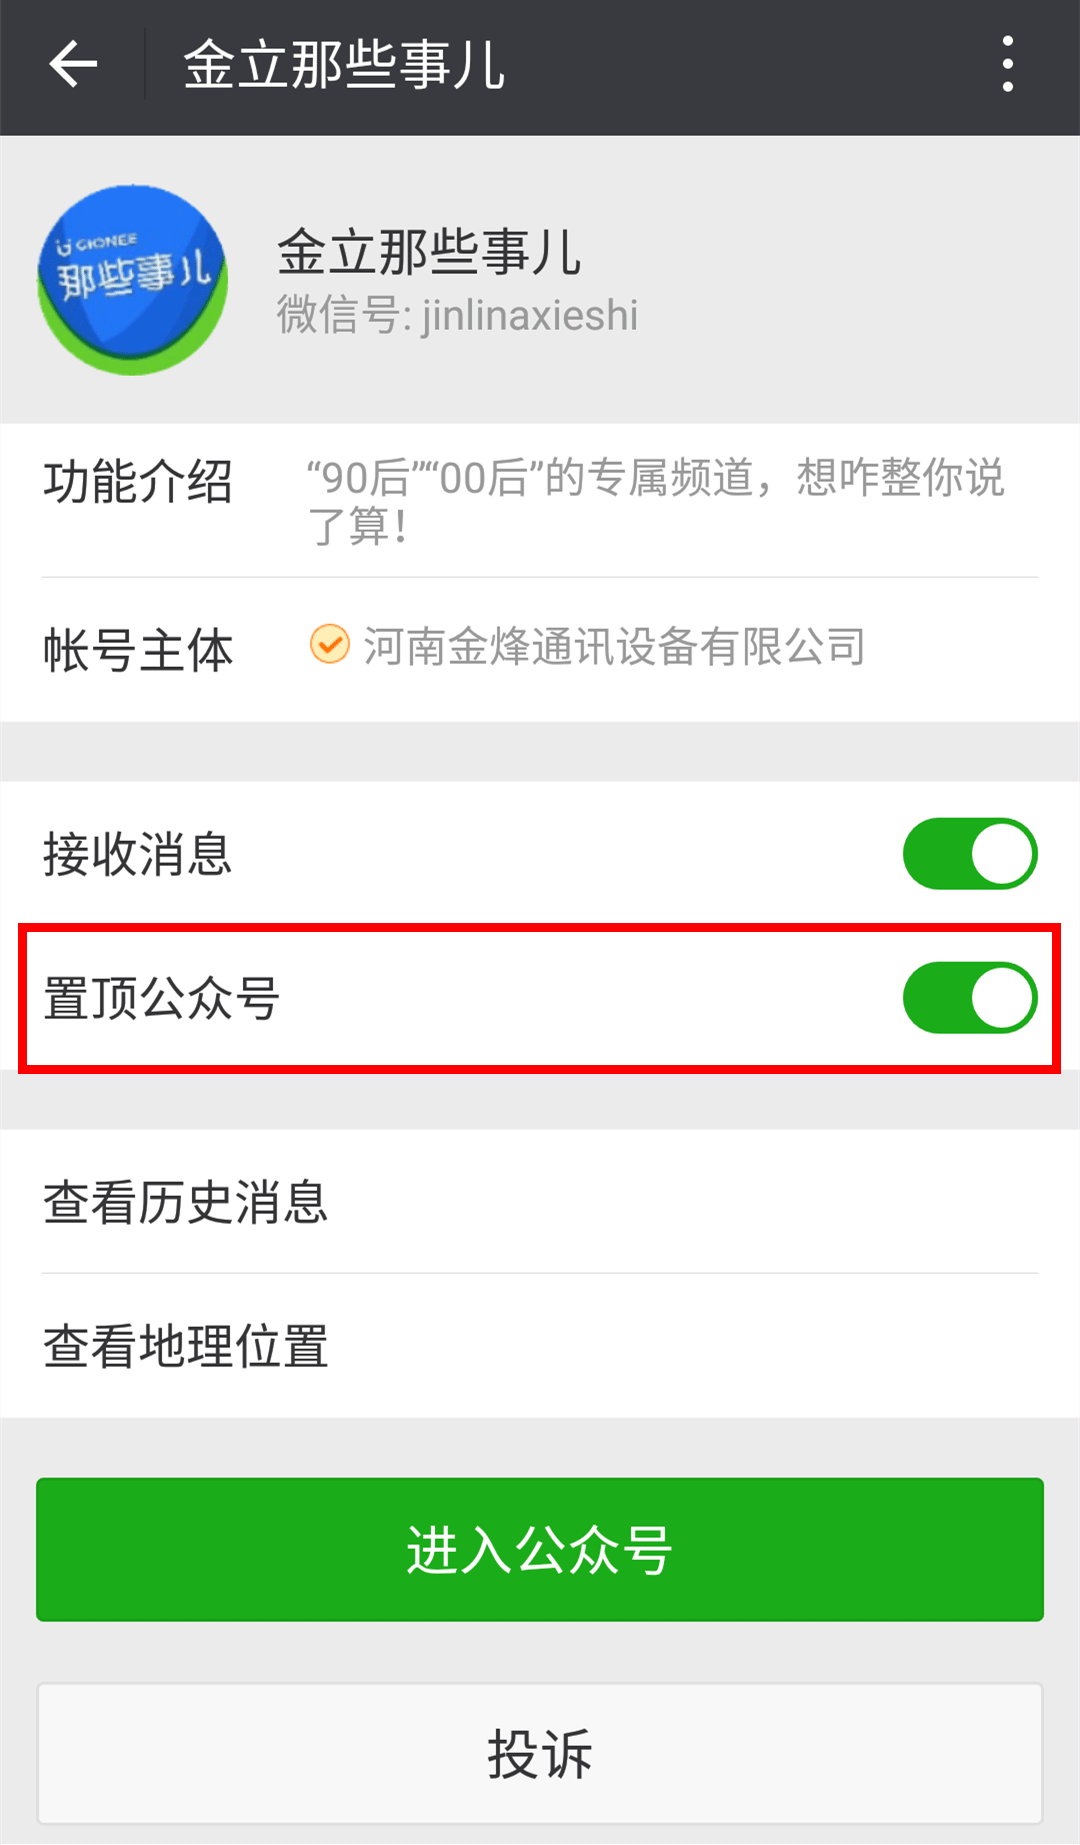Tap the 投诉 complaint button
This screenshot has height=1845, width=1080.
click(x=540, y=1754)
